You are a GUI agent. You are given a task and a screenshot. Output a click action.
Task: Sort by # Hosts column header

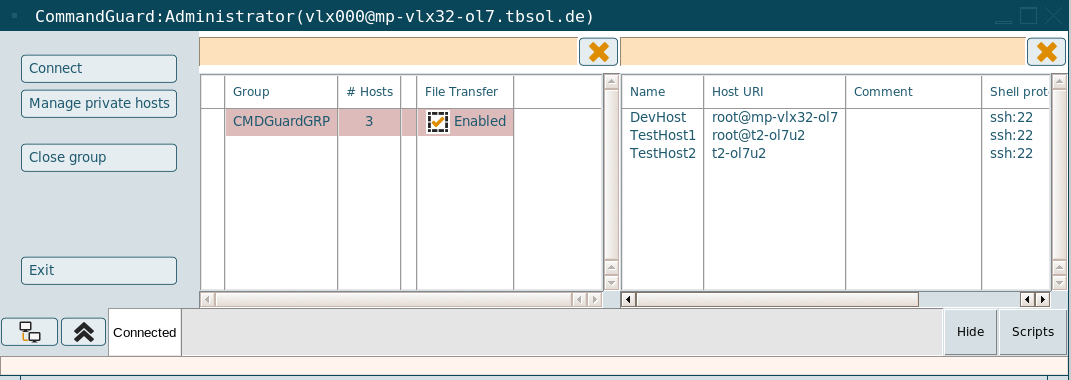click(369, 92)
